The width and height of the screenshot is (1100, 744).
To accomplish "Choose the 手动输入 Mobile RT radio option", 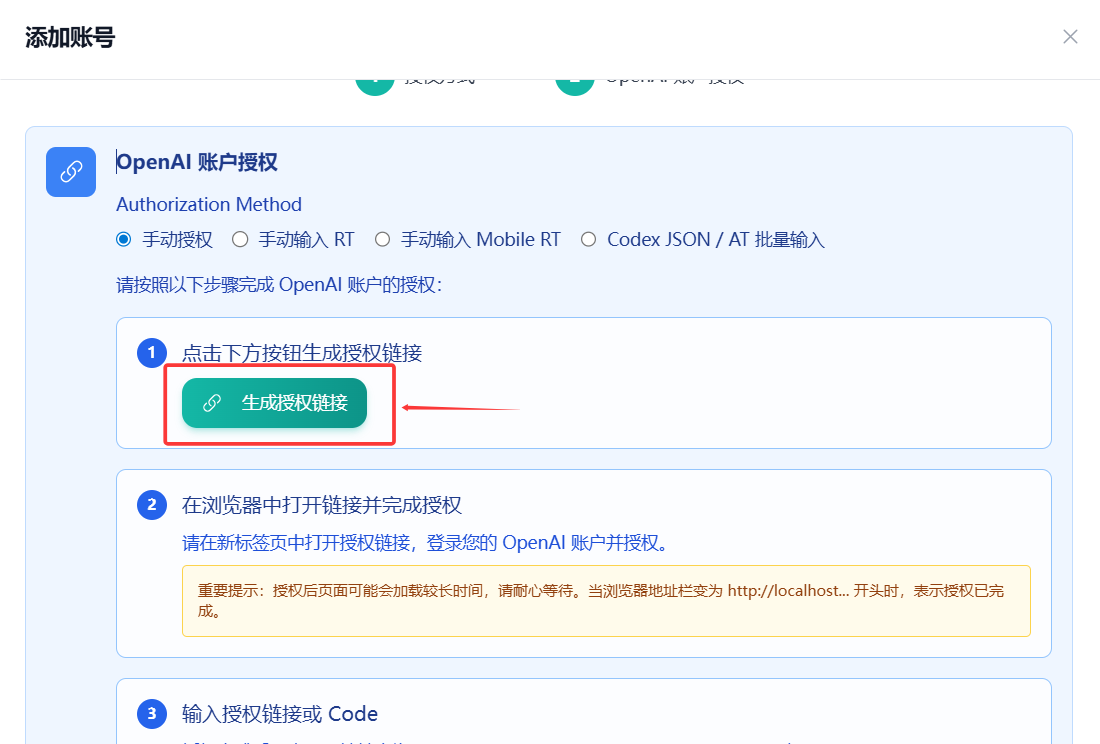I will [x=382, y=240].
